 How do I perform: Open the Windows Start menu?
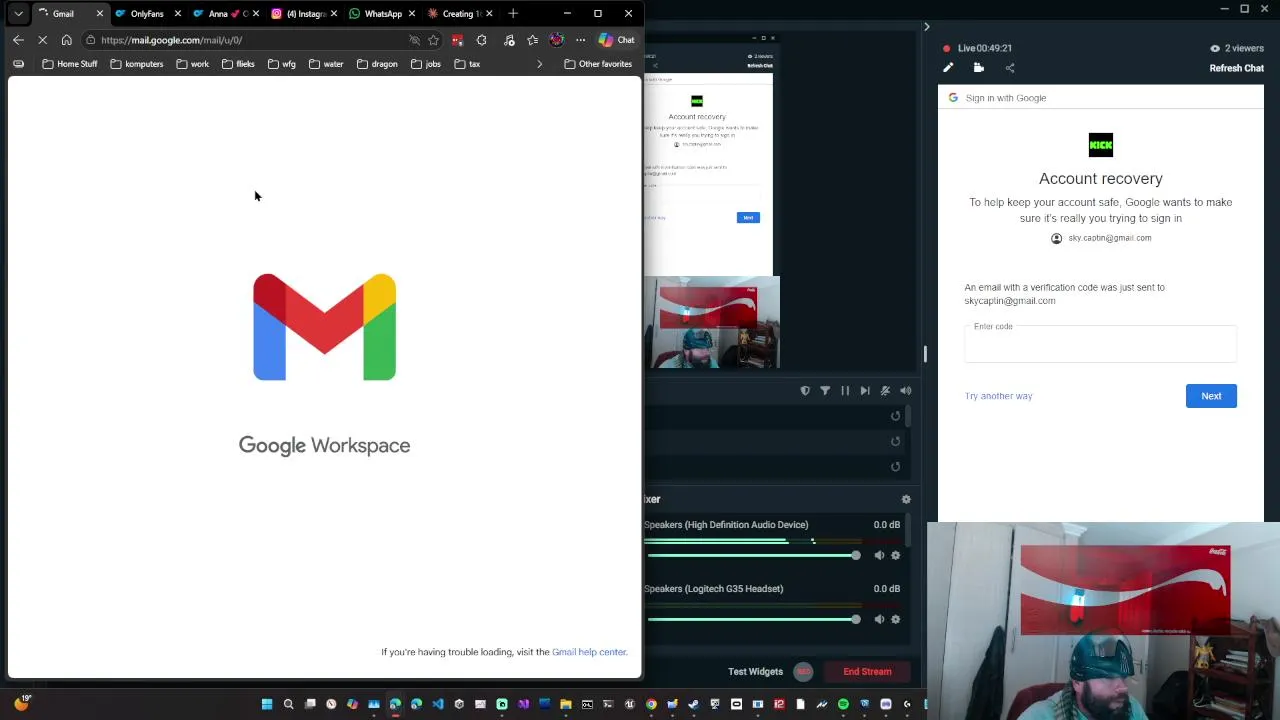(267, 704)
